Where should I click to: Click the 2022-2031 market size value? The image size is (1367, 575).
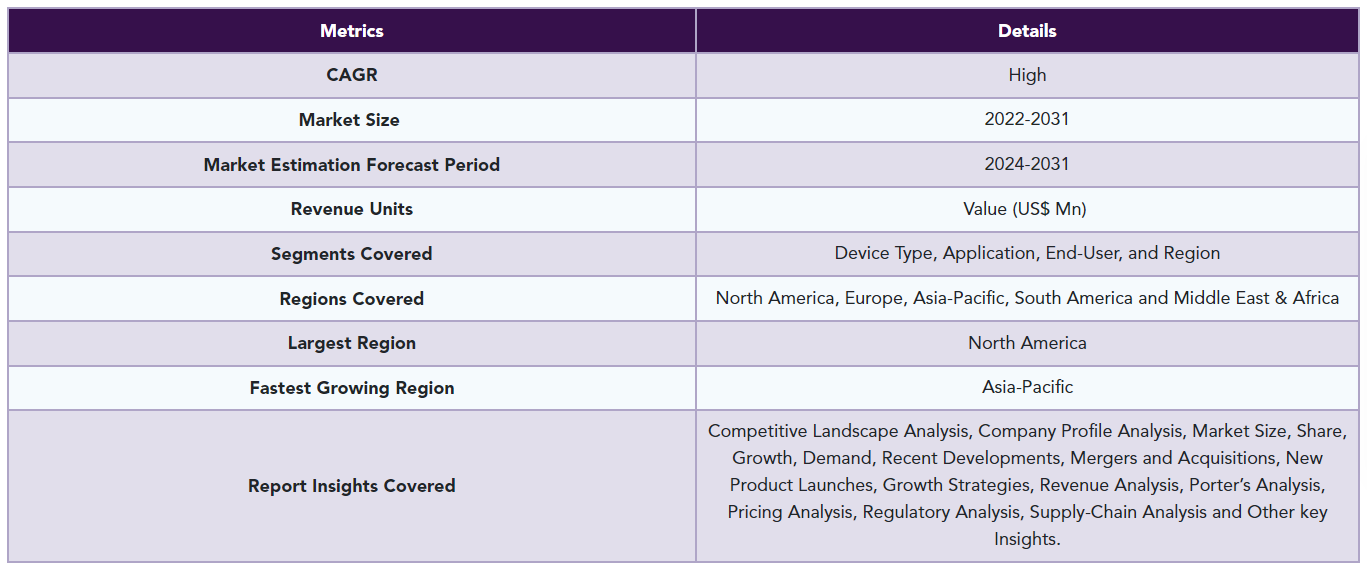tap(1027, 119)
